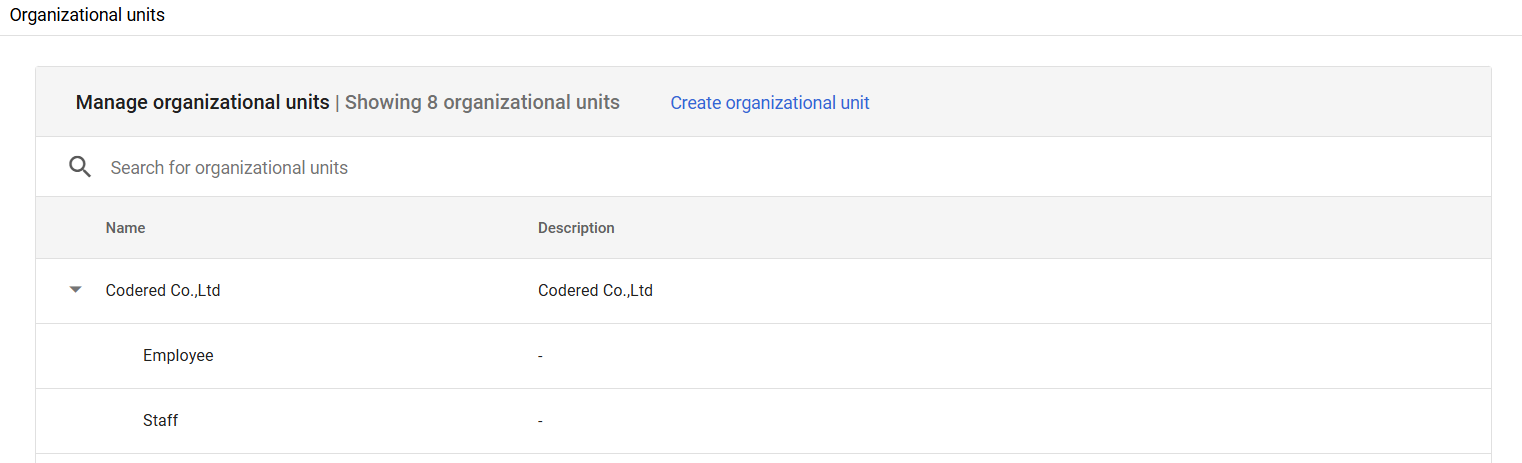Click the Manage organizational units heading
The height and width of the screenshot is (463, 1522).
point(202,103)
